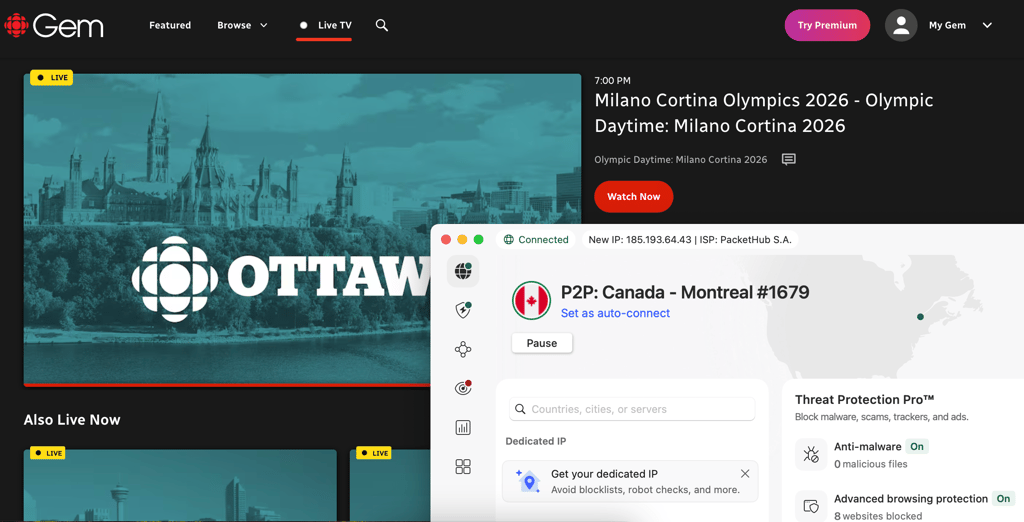Open the Featured page
The width and height of the screenshot is (1024, 522).
click(x=170, y=25)
